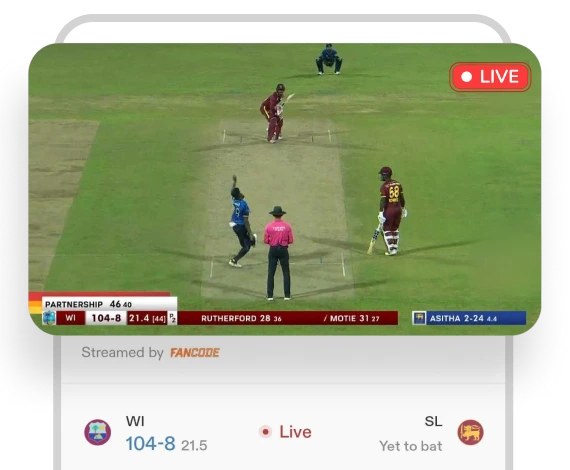Click the bowler in blue jersey
Image resolution: width=570 pixels, height=470 pixels.
pos(242,222)
